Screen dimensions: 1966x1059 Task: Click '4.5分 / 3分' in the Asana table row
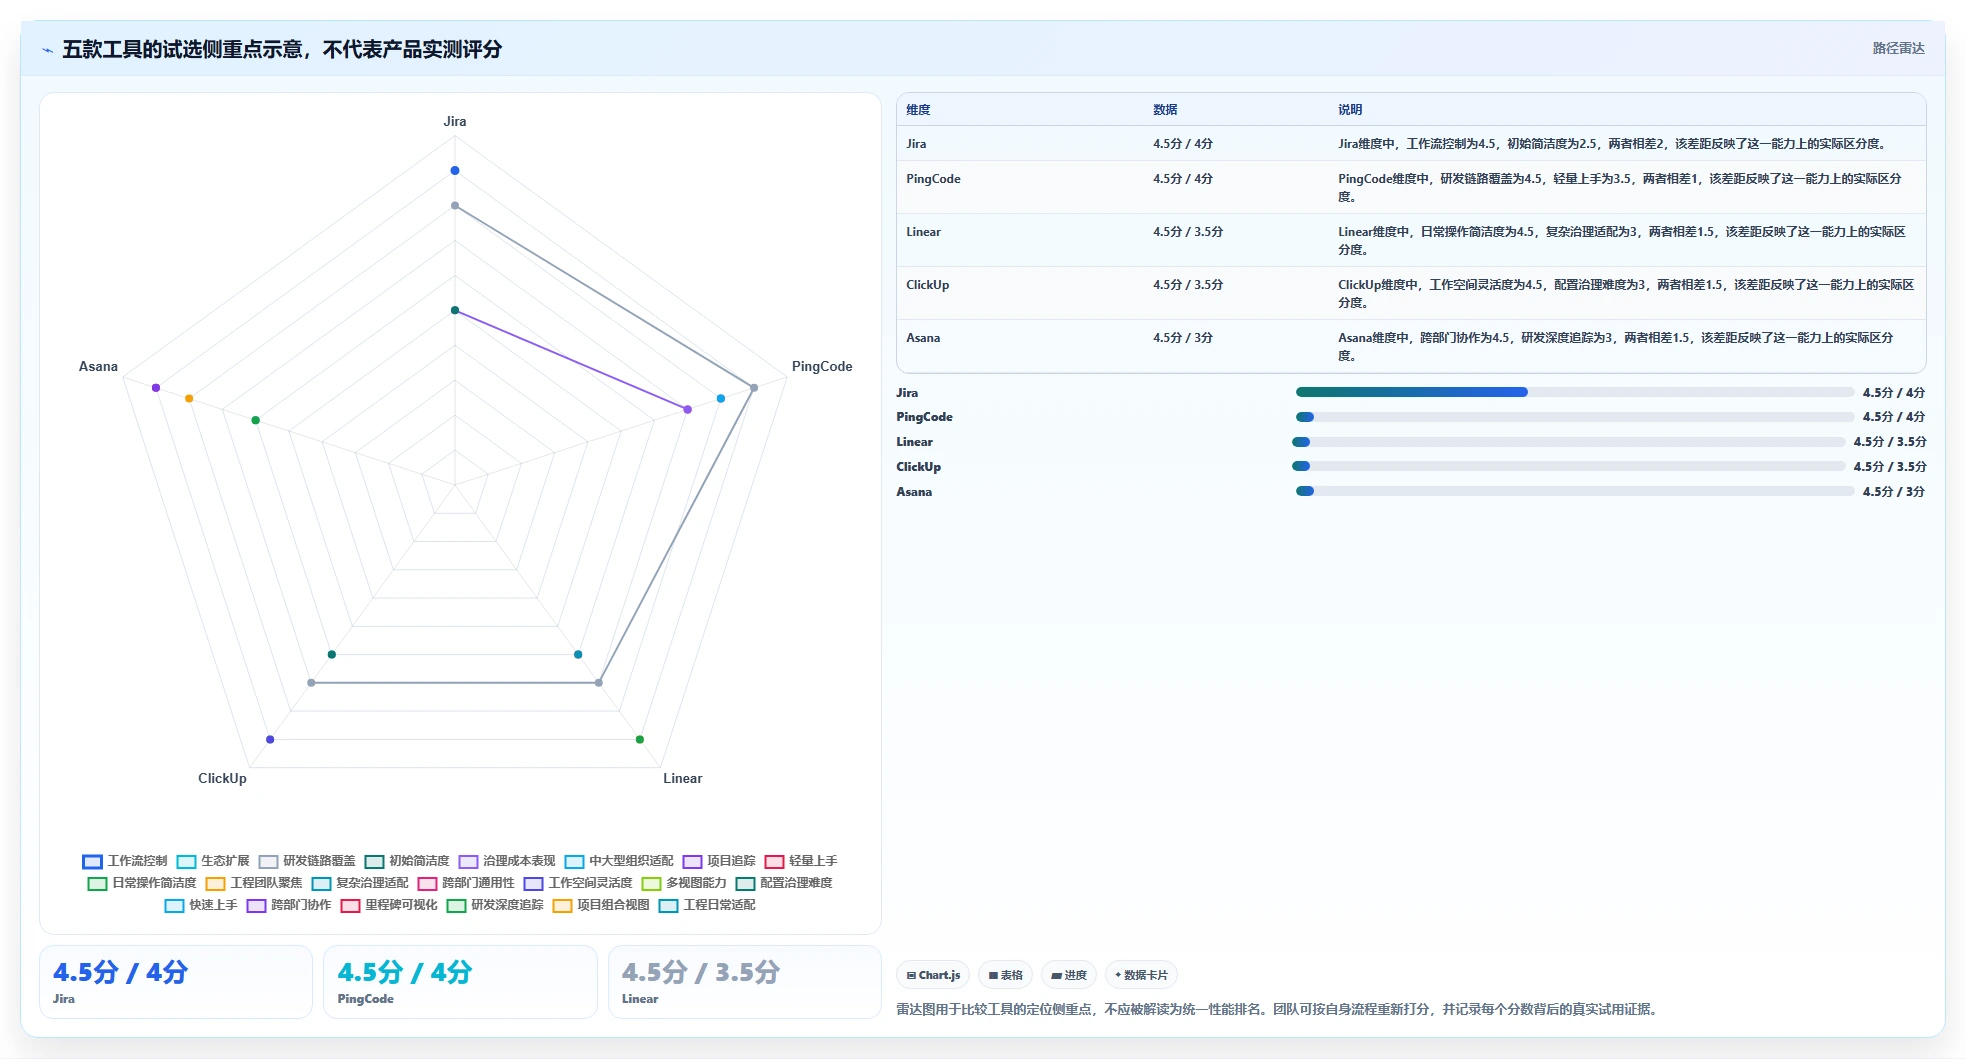click(x=1182, y=338)
